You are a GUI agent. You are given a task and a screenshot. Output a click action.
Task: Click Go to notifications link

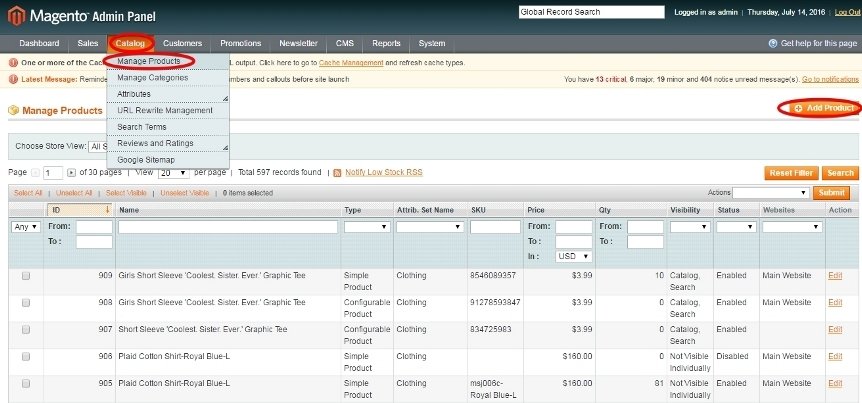coord(830,80)
